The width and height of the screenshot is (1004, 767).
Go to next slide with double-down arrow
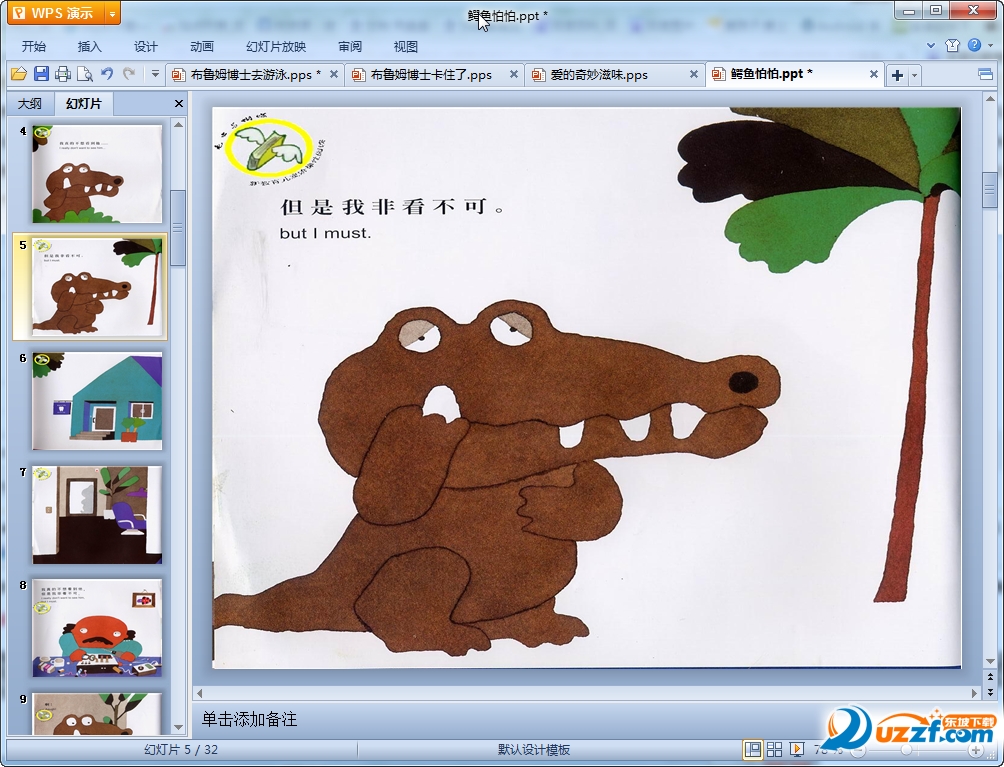[x=990, y=691]
